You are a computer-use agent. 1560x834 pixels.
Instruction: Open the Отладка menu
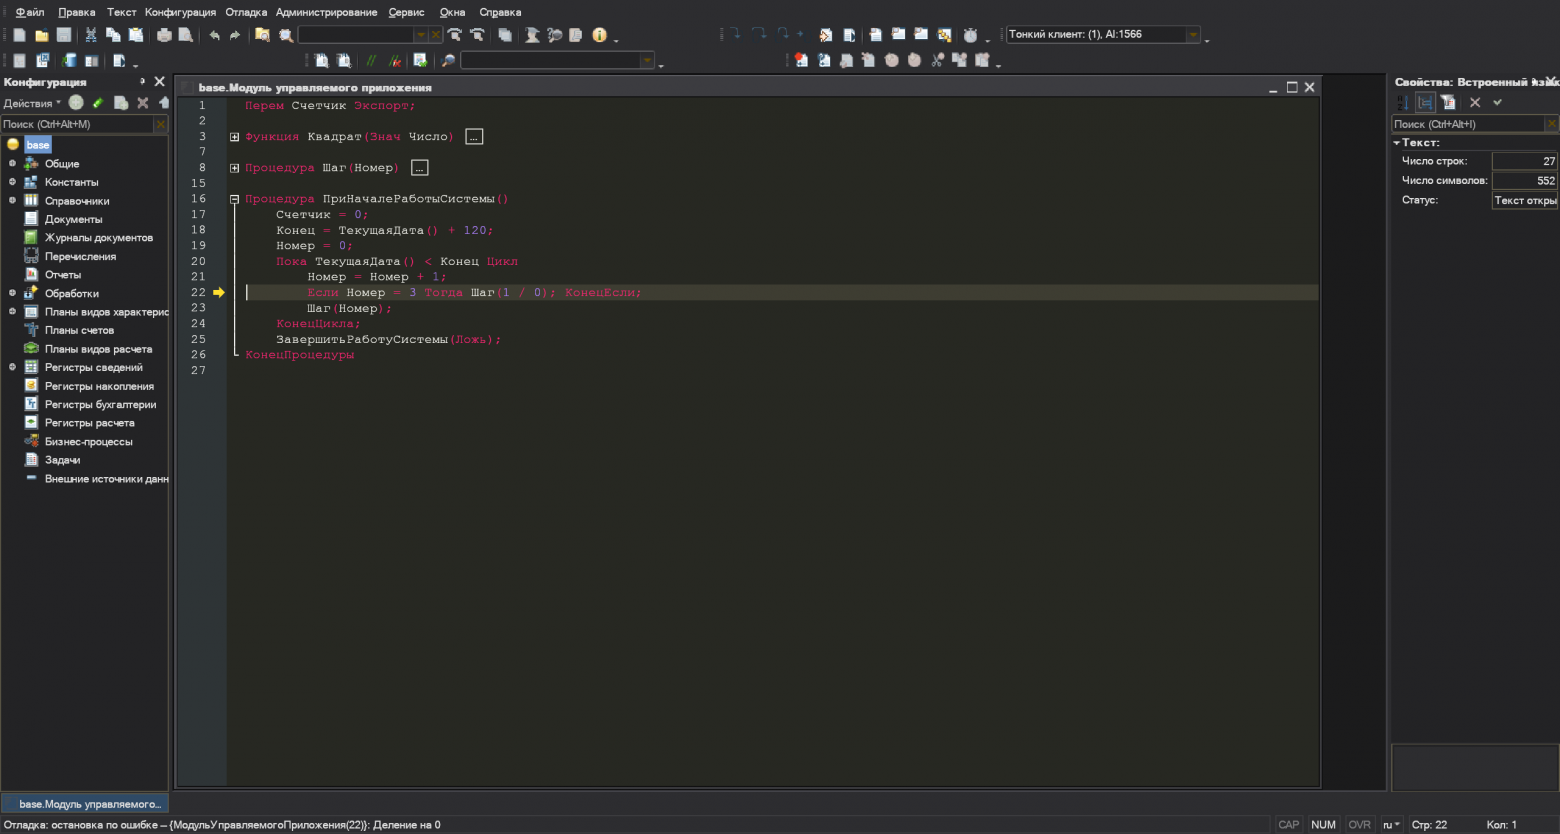246,12
